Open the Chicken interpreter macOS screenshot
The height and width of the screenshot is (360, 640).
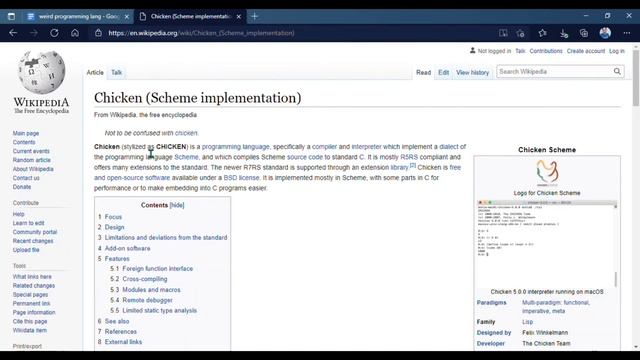coord(547,244)
